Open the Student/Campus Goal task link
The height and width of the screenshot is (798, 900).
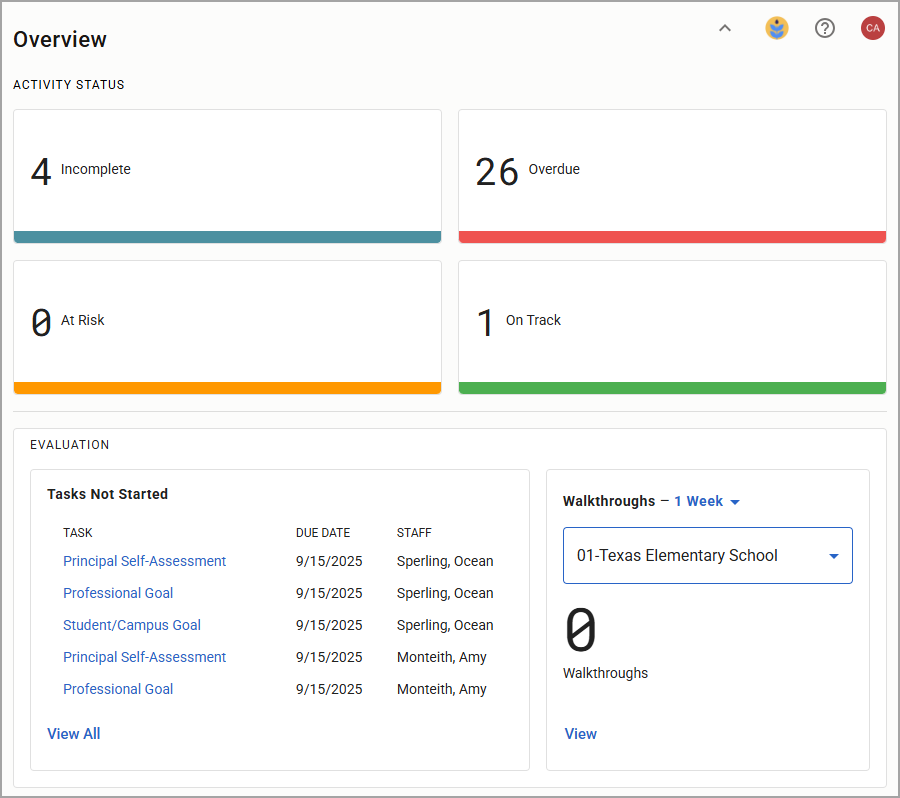point(131,625)
